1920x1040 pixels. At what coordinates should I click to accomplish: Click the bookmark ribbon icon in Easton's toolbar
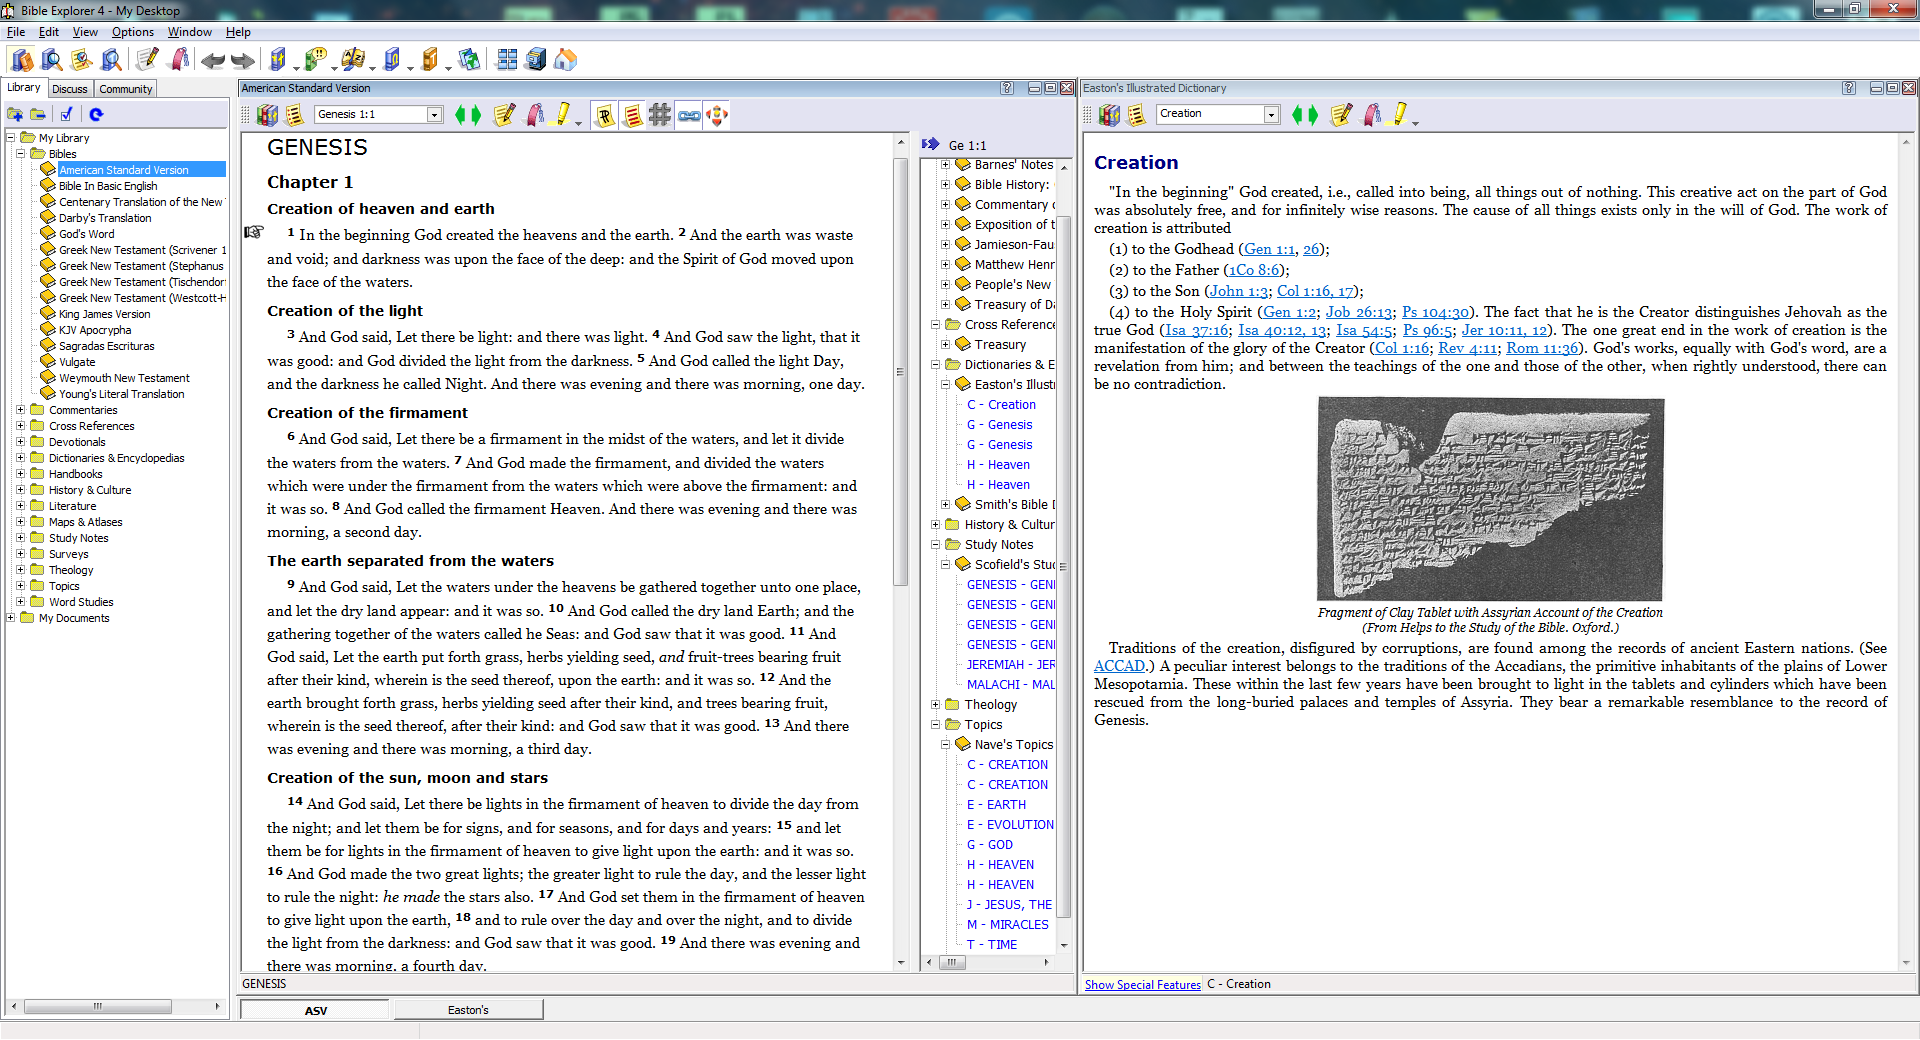(1372, 114)
